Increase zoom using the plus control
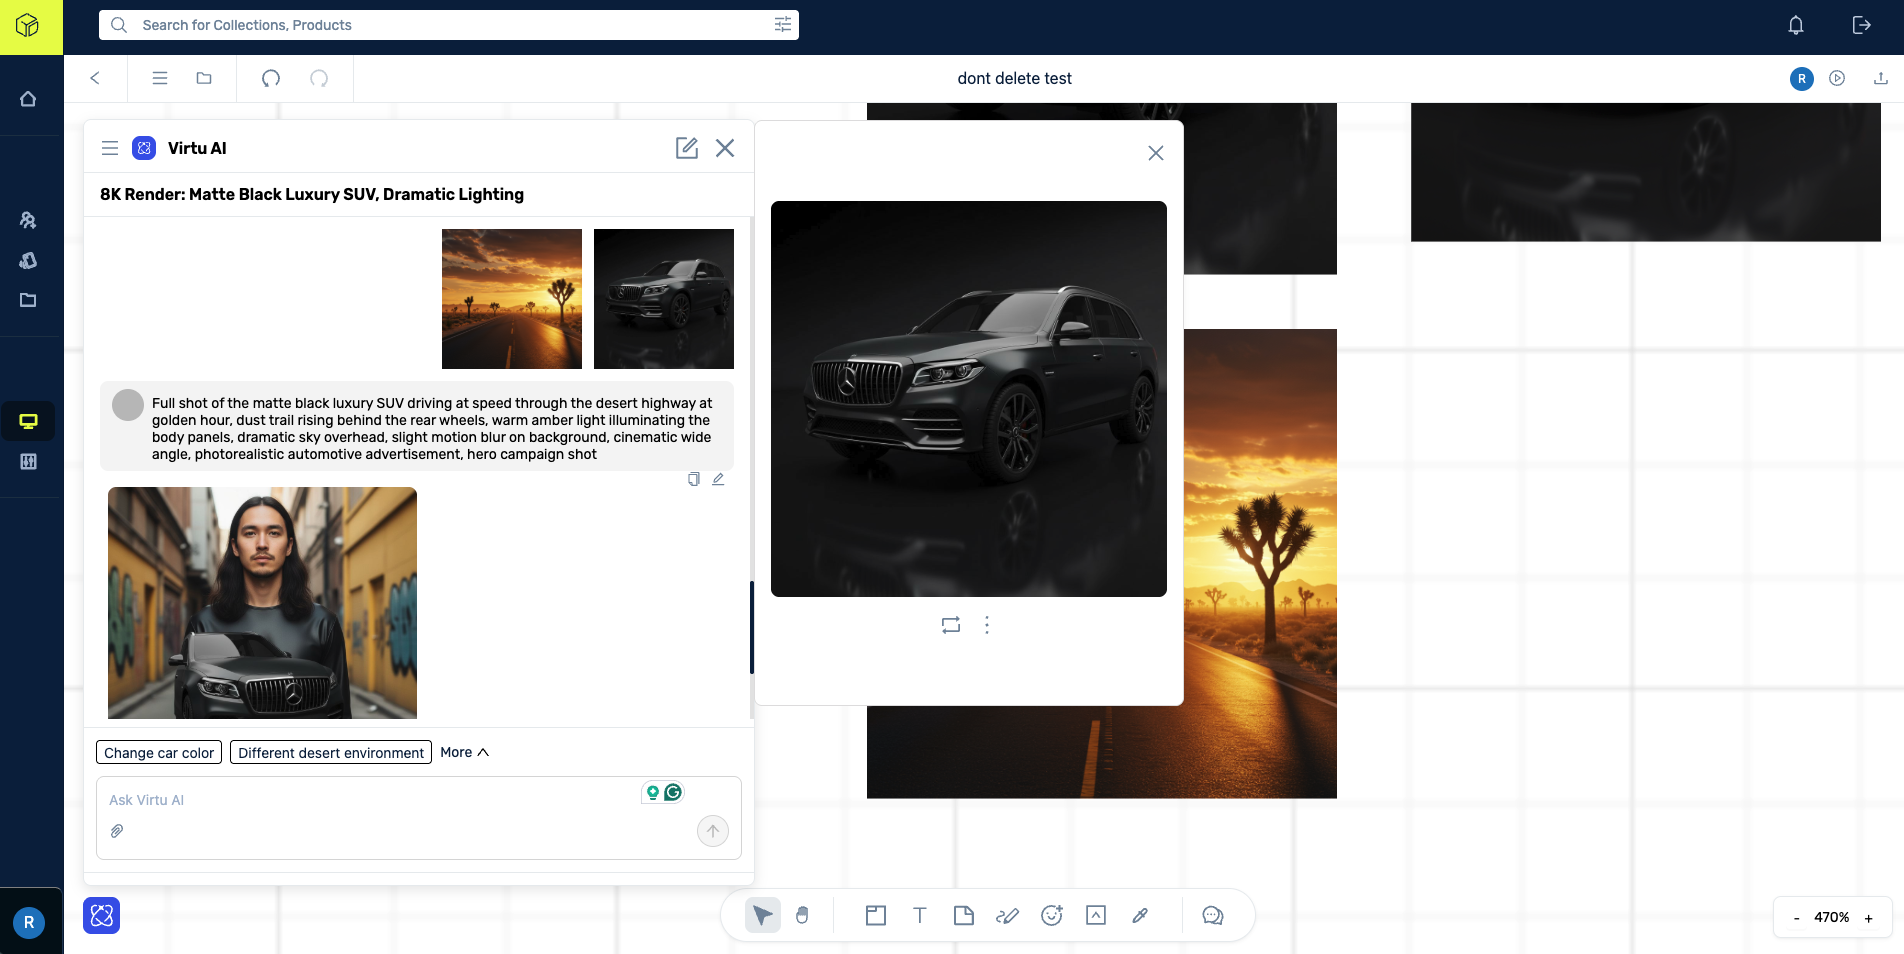Viewport: 1904px width, 954px height. (x=1869, y=917)
